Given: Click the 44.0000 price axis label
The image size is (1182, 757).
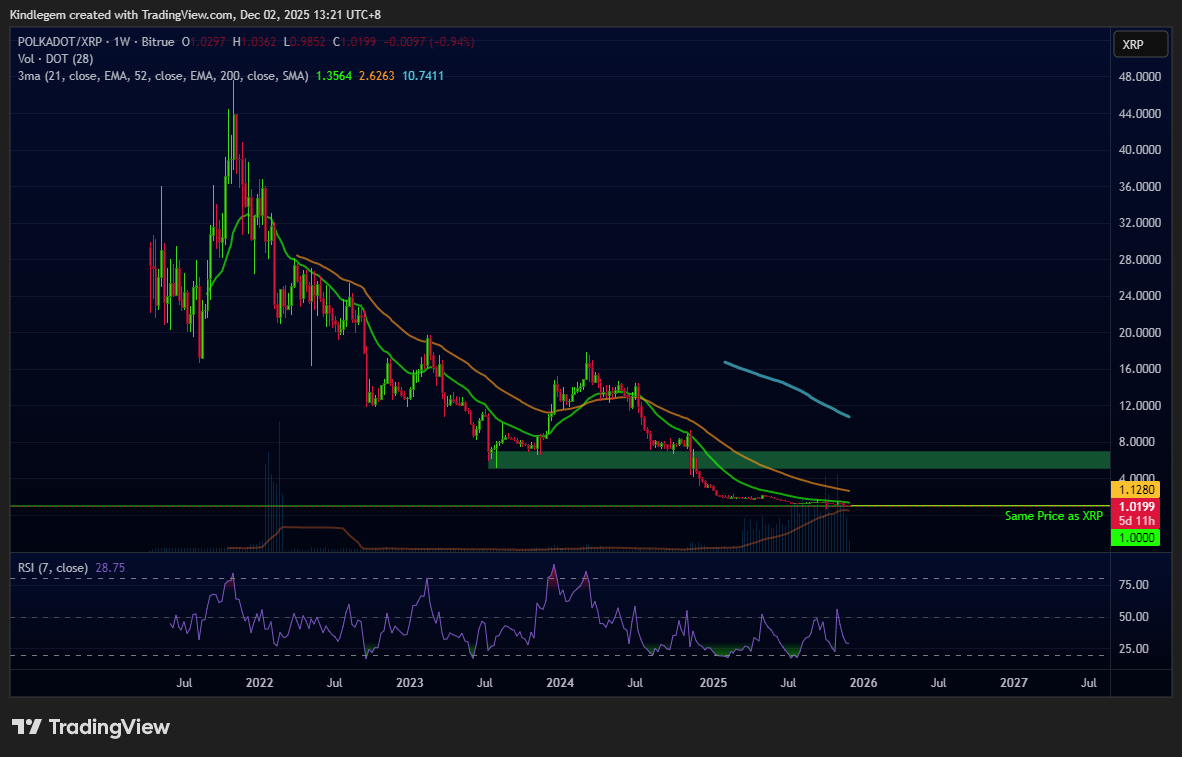Looking at the screenshot, I should [1139, 113].
